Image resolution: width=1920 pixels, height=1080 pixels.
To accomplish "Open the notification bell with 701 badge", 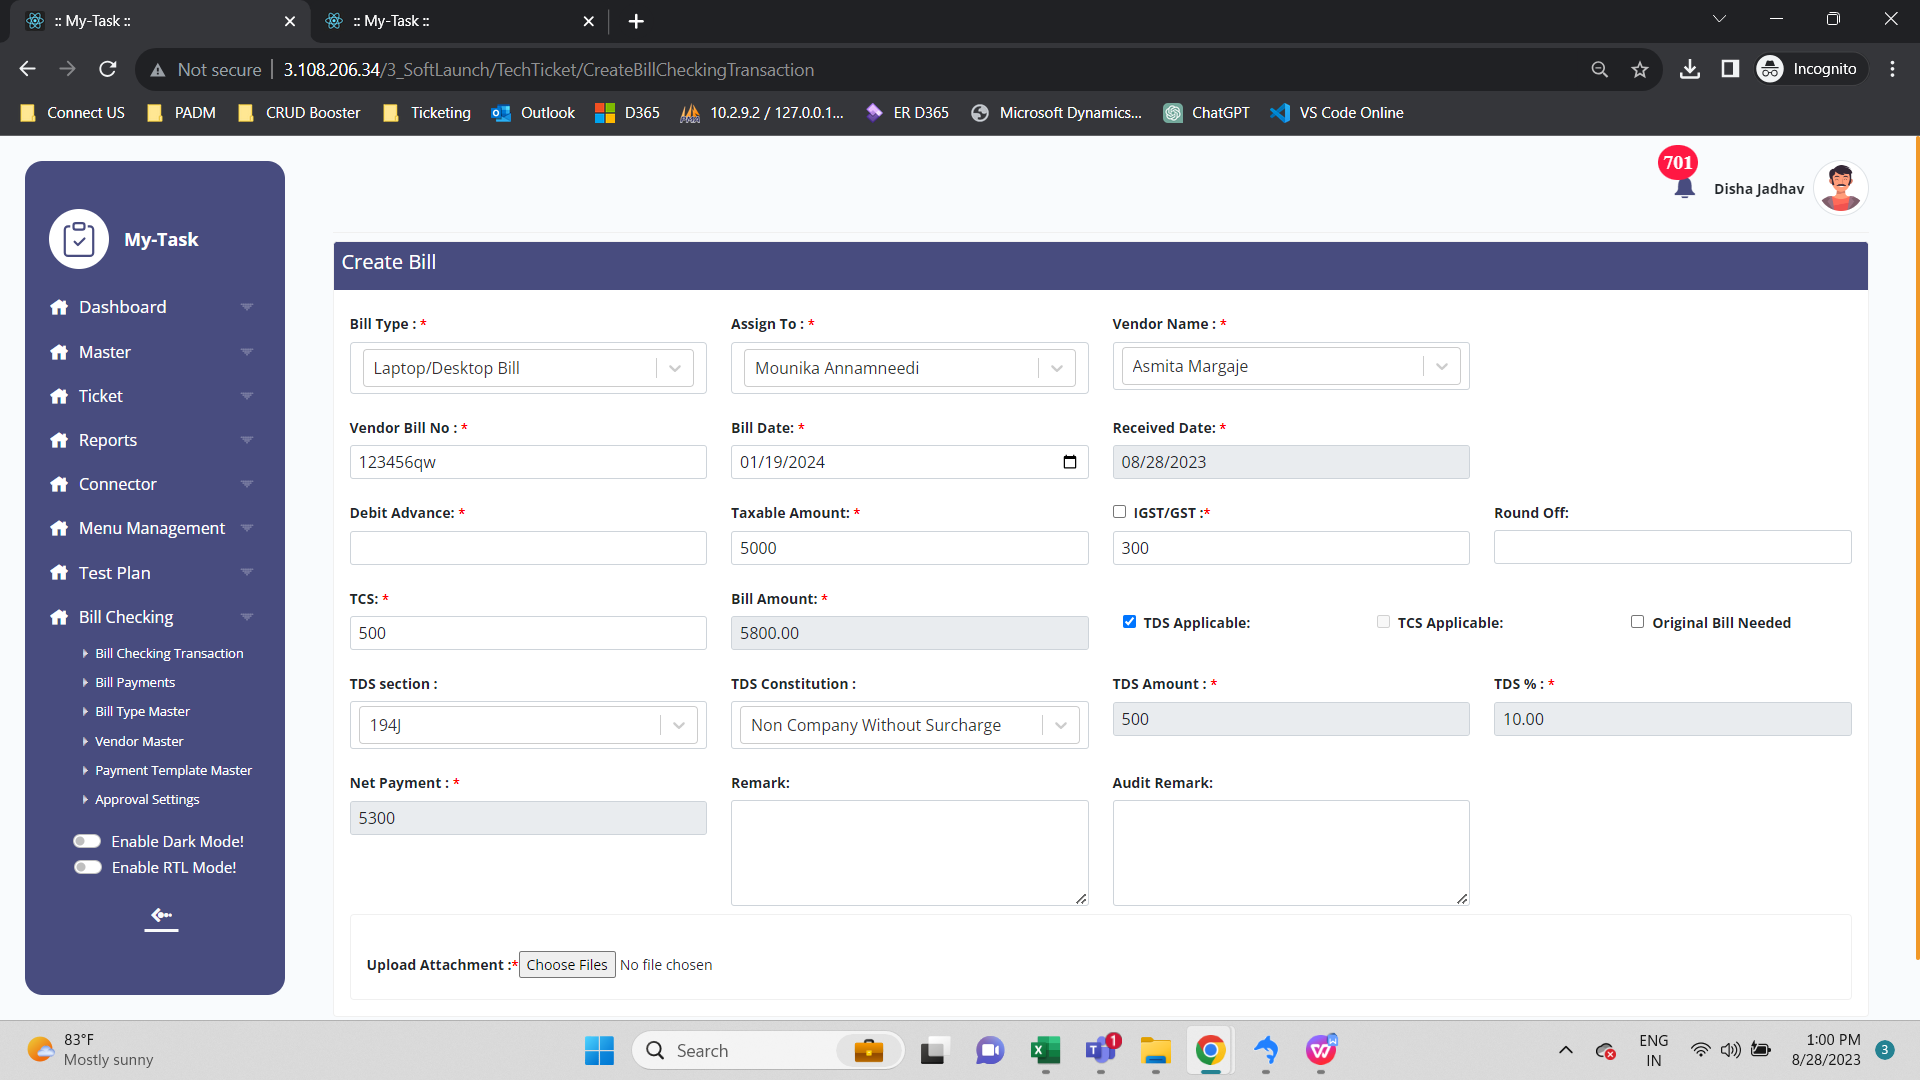I will coord(1684,187).
